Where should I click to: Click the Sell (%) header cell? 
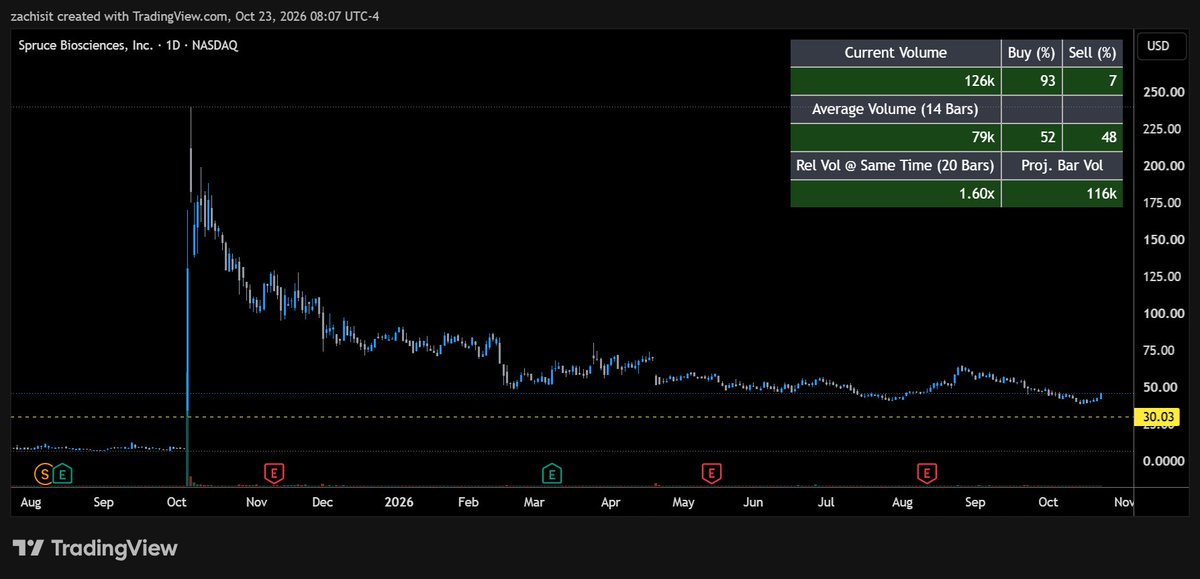click(x=1092, y=53)
